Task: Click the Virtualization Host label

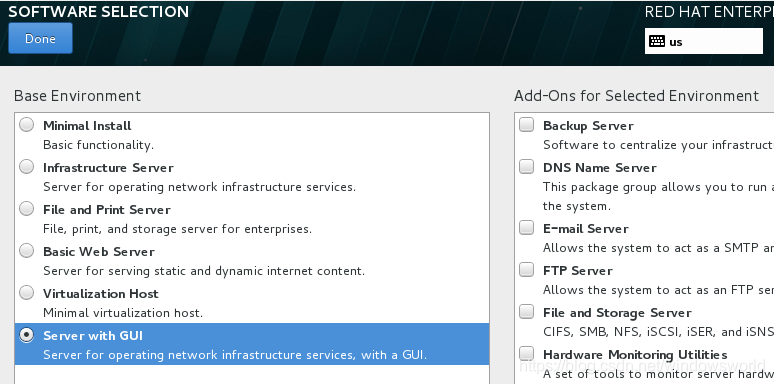Action: pos(101,294)
